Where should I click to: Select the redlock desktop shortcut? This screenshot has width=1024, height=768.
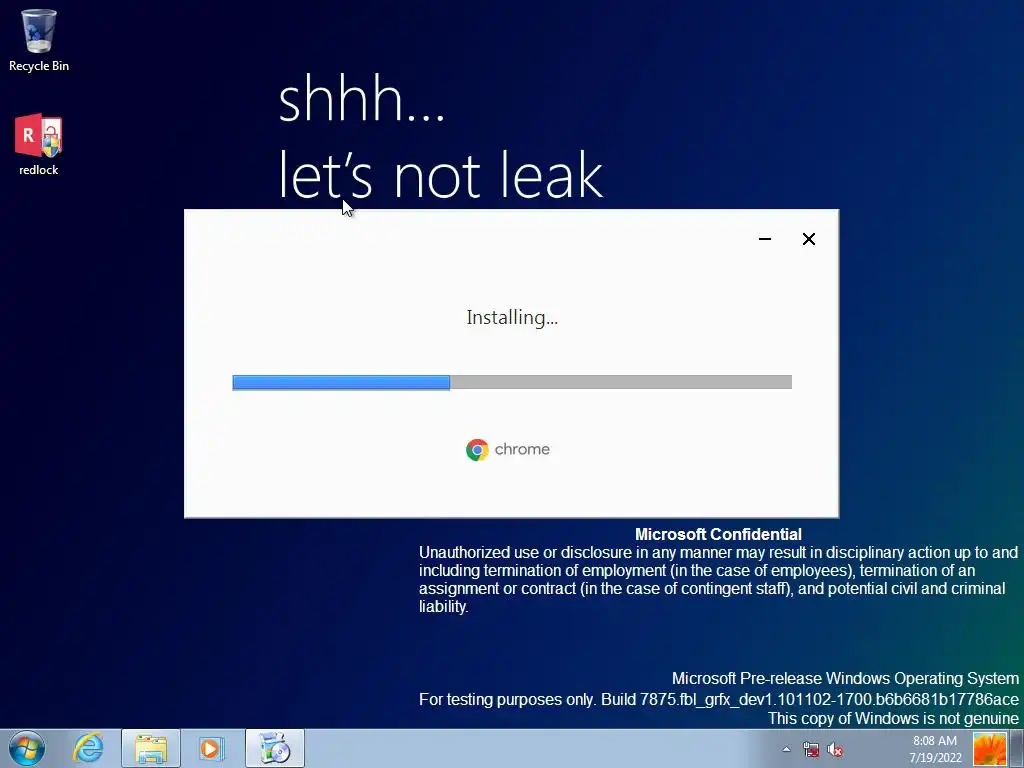(x=39, y=144)
